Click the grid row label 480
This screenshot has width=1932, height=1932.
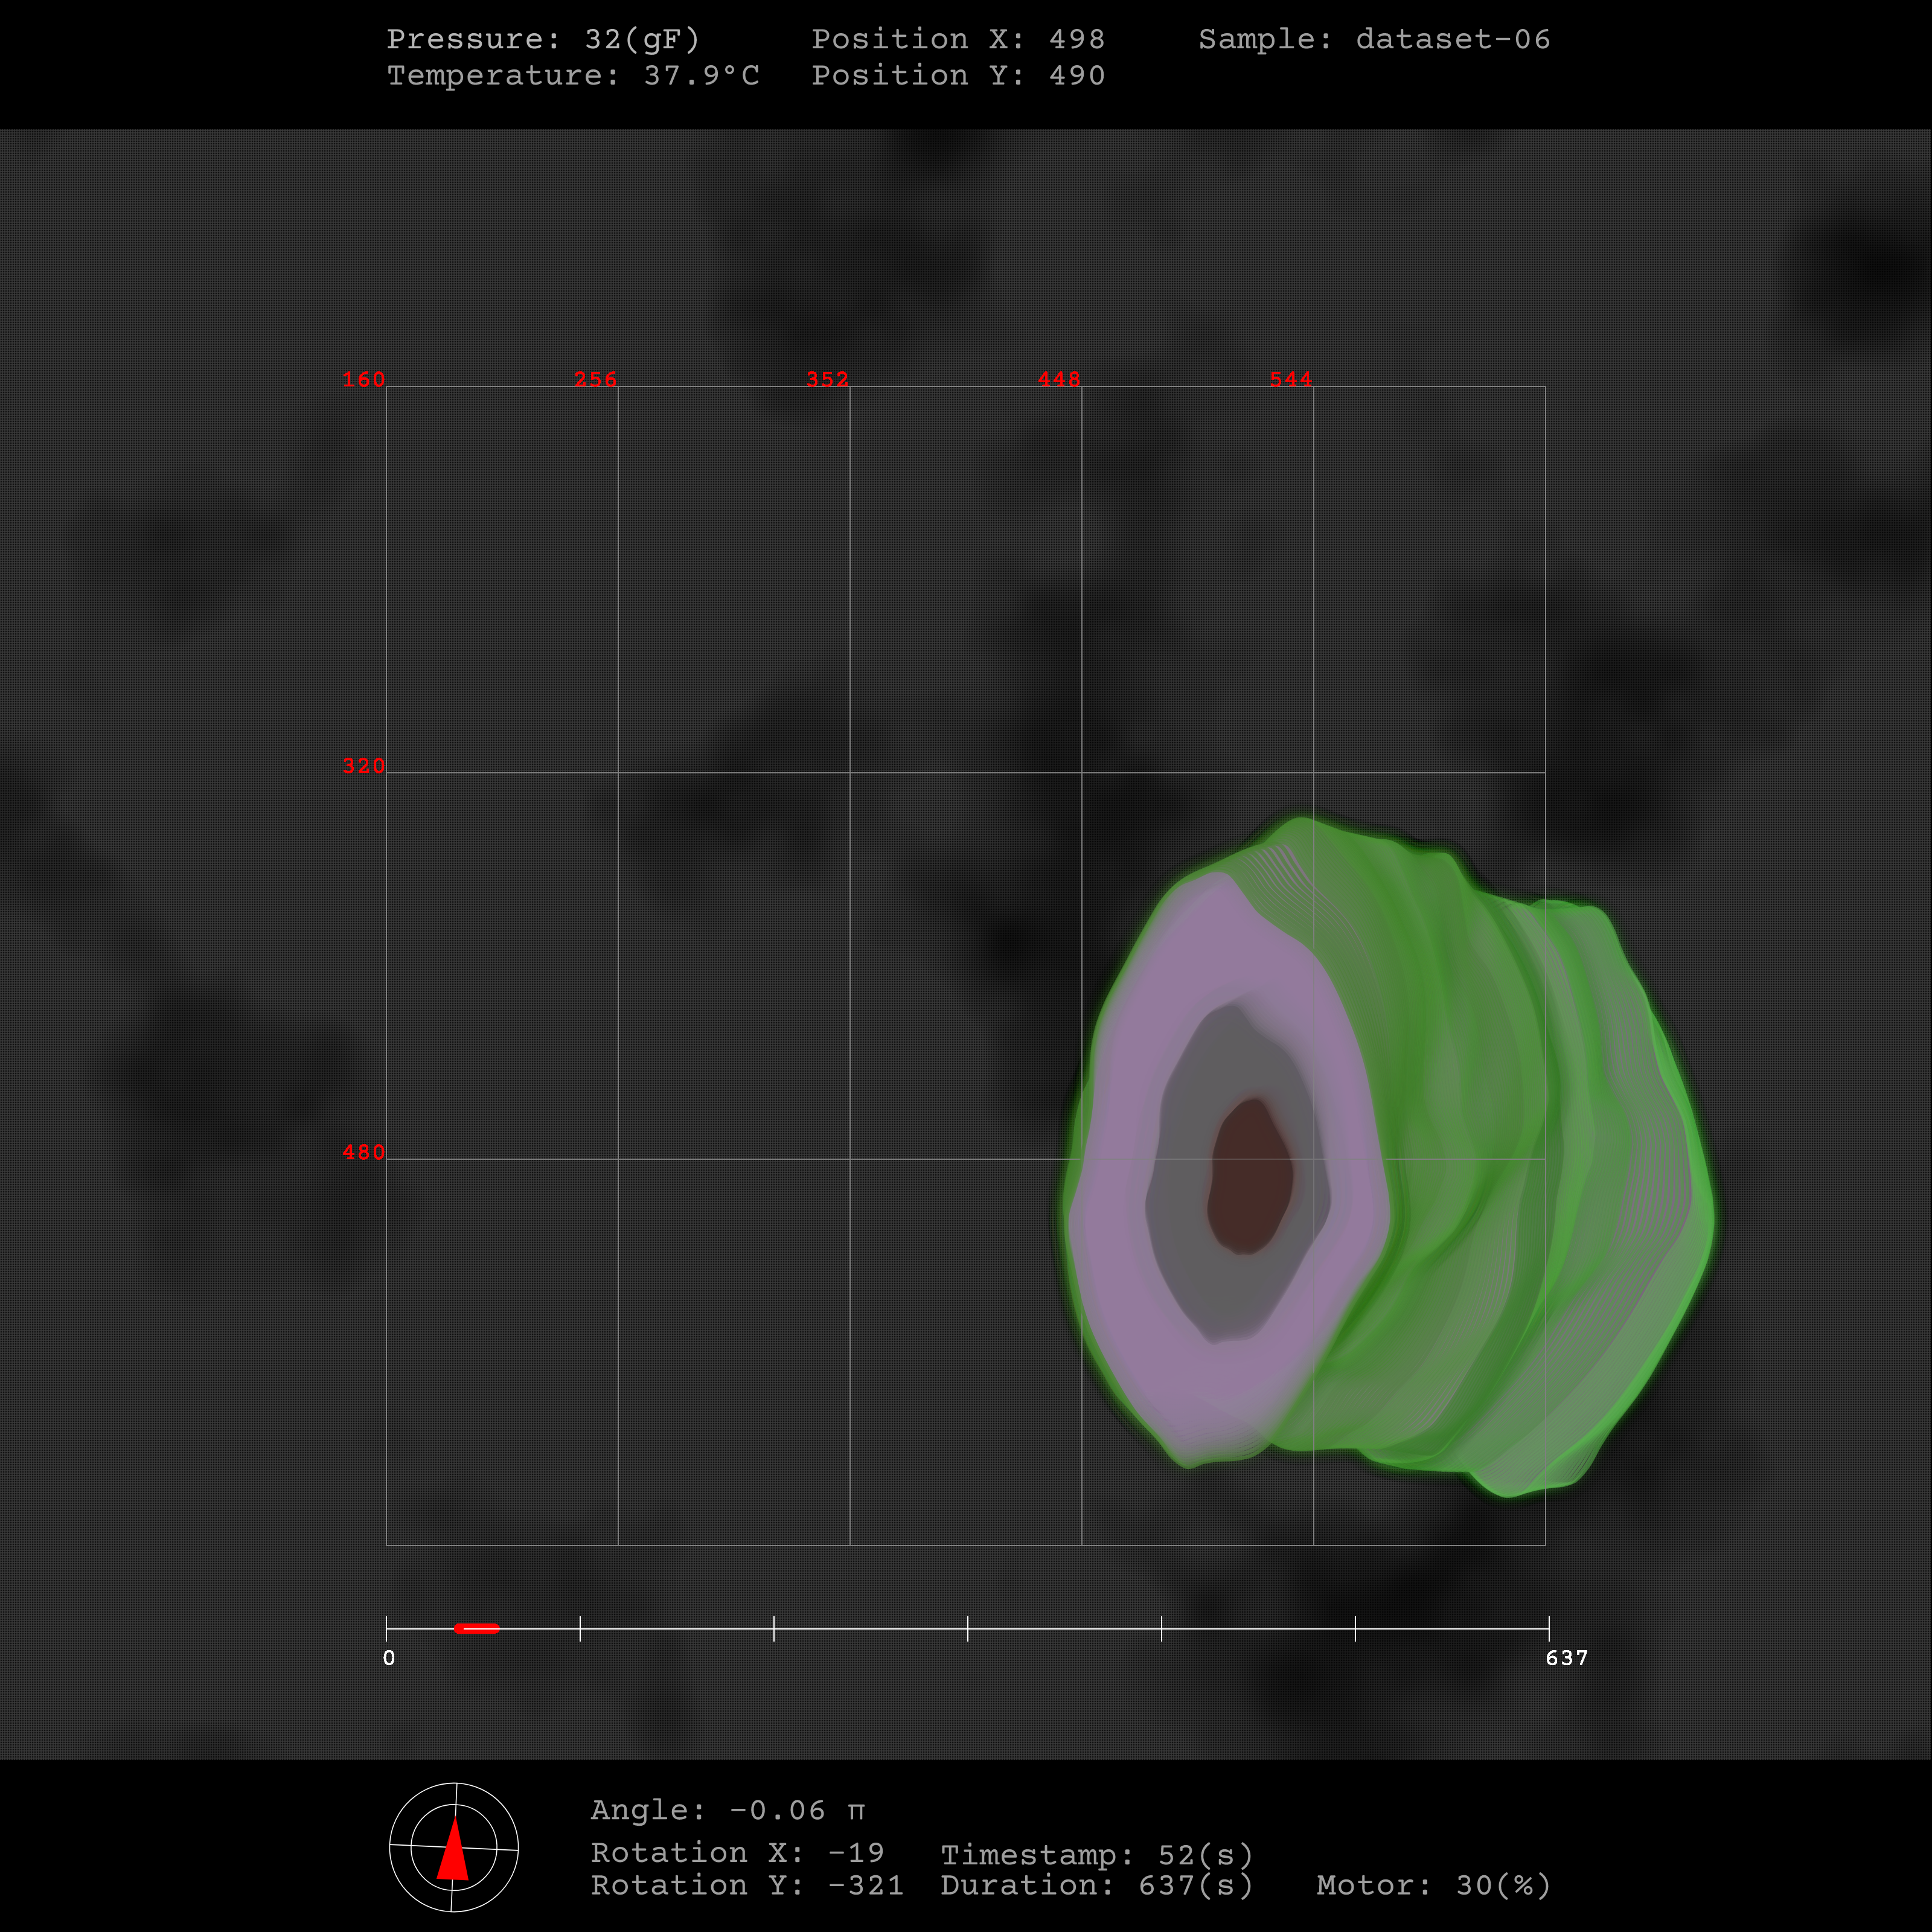363,1153
